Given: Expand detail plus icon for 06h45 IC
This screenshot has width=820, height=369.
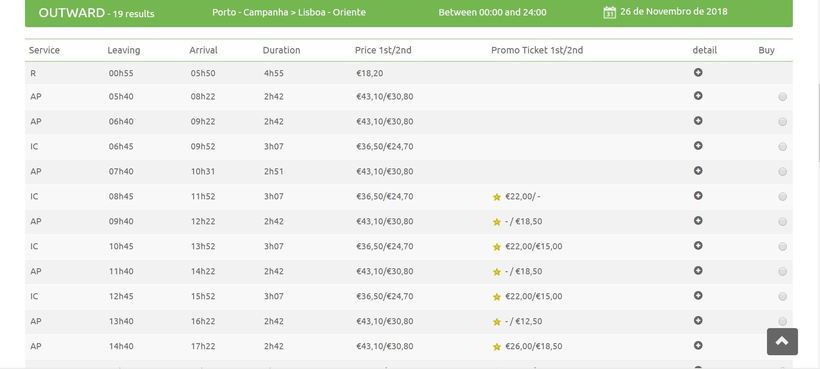Looking at the screenshot, I should tap(698, 146).
